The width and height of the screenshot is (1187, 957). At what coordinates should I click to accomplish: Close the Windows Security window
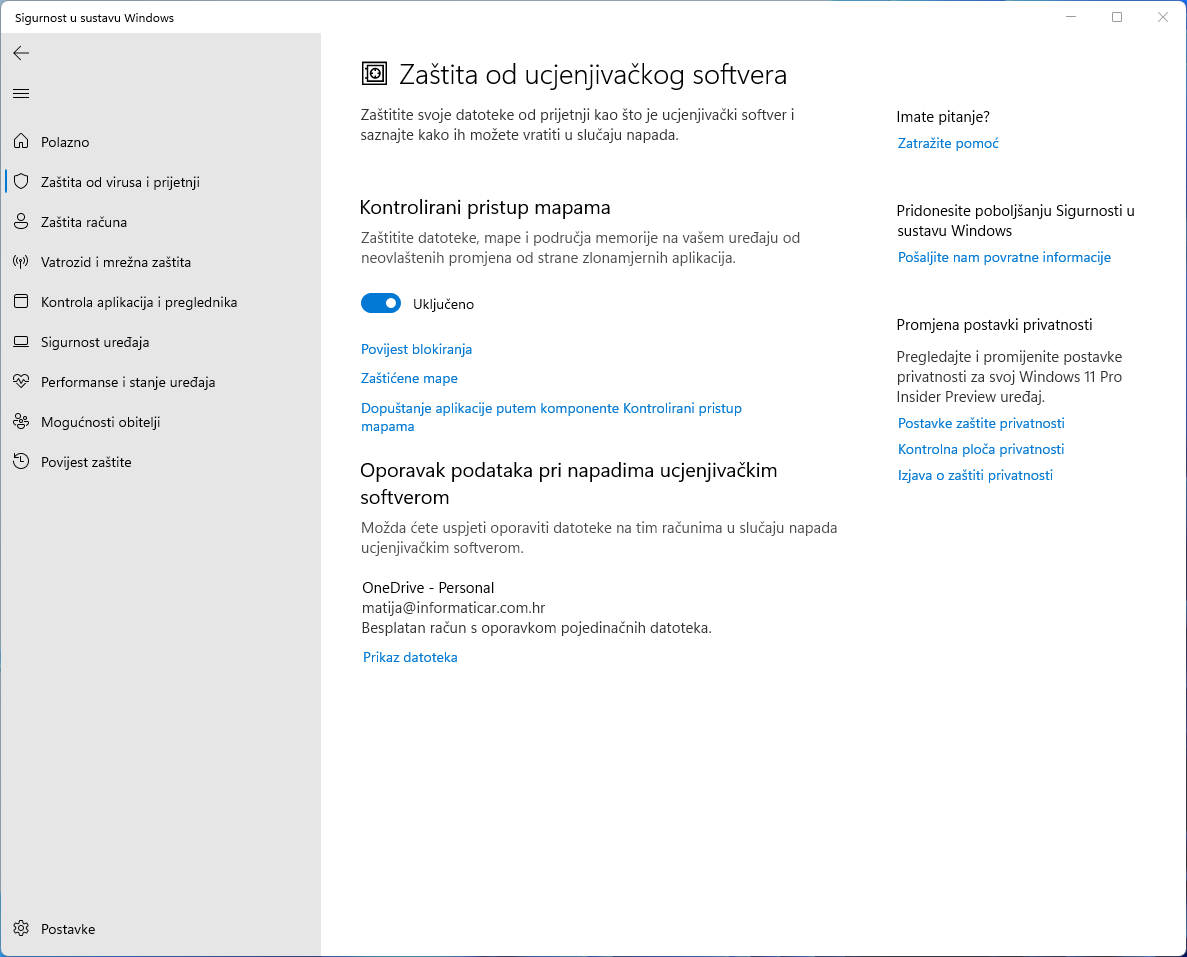(1163, 17)
